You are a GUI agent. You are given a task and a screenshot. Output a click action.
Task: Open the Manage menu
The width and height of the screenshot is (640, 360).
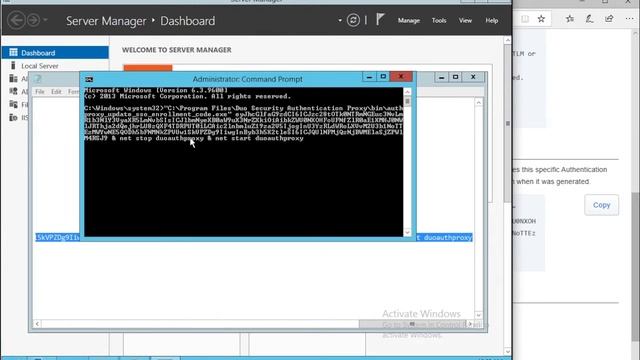point(409,20)
